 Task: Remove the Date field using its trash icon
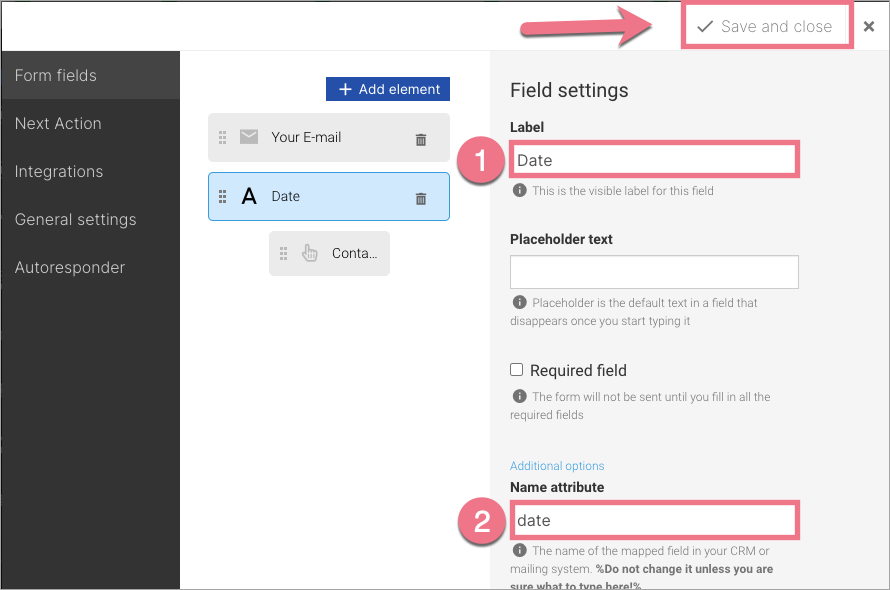[x=420, y=197]
